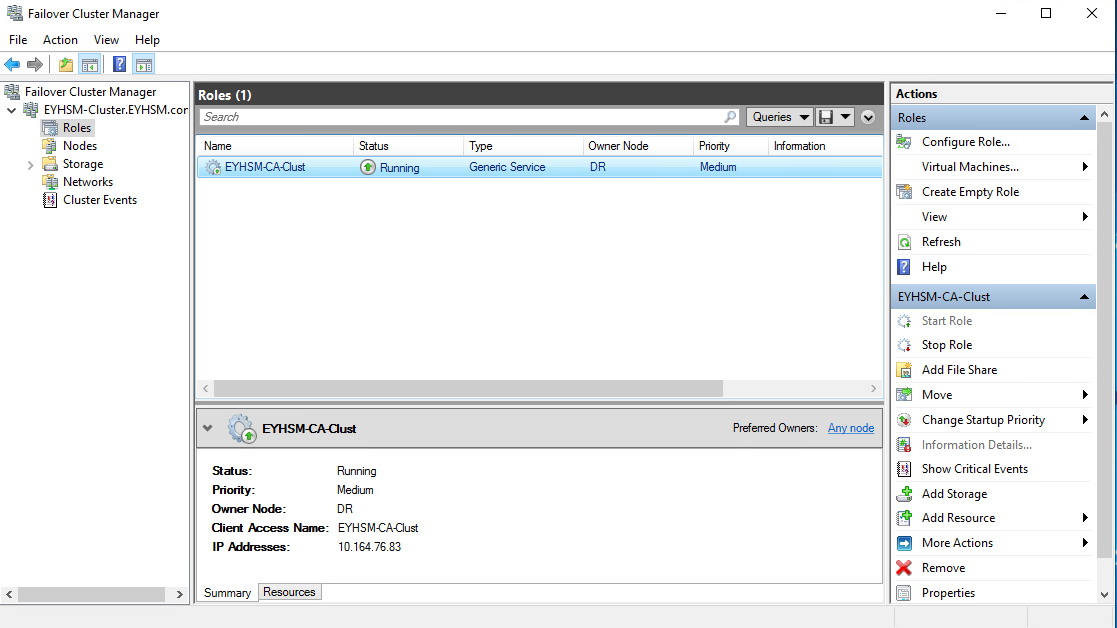The height and width of the screenshot is (628, 1117).
Task: Click the Create Empty Role icon
Action: (x=904, y=192)
